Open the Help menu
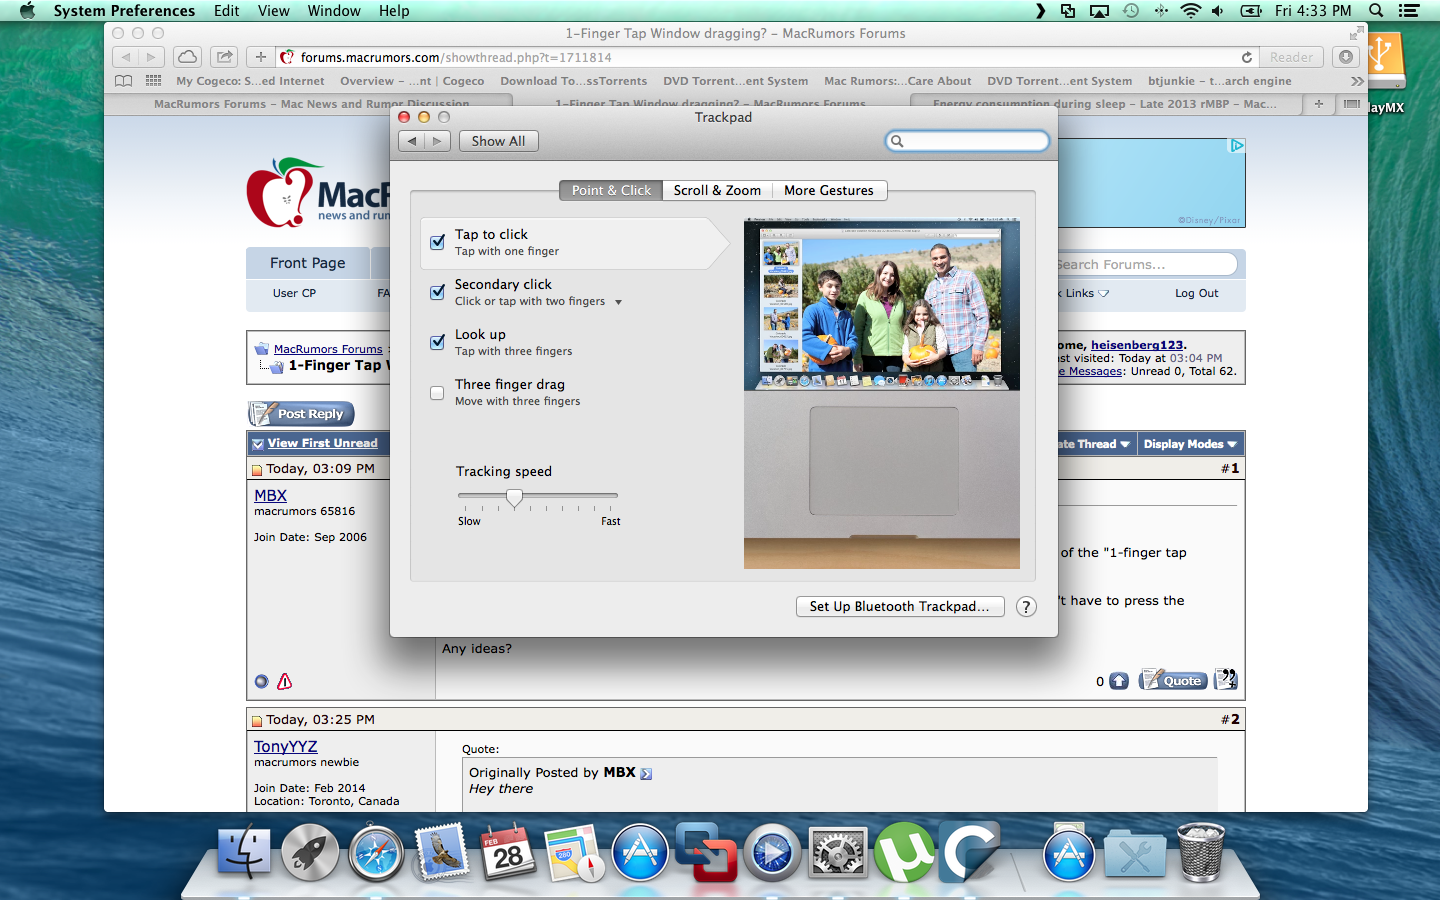 point(394,11)
